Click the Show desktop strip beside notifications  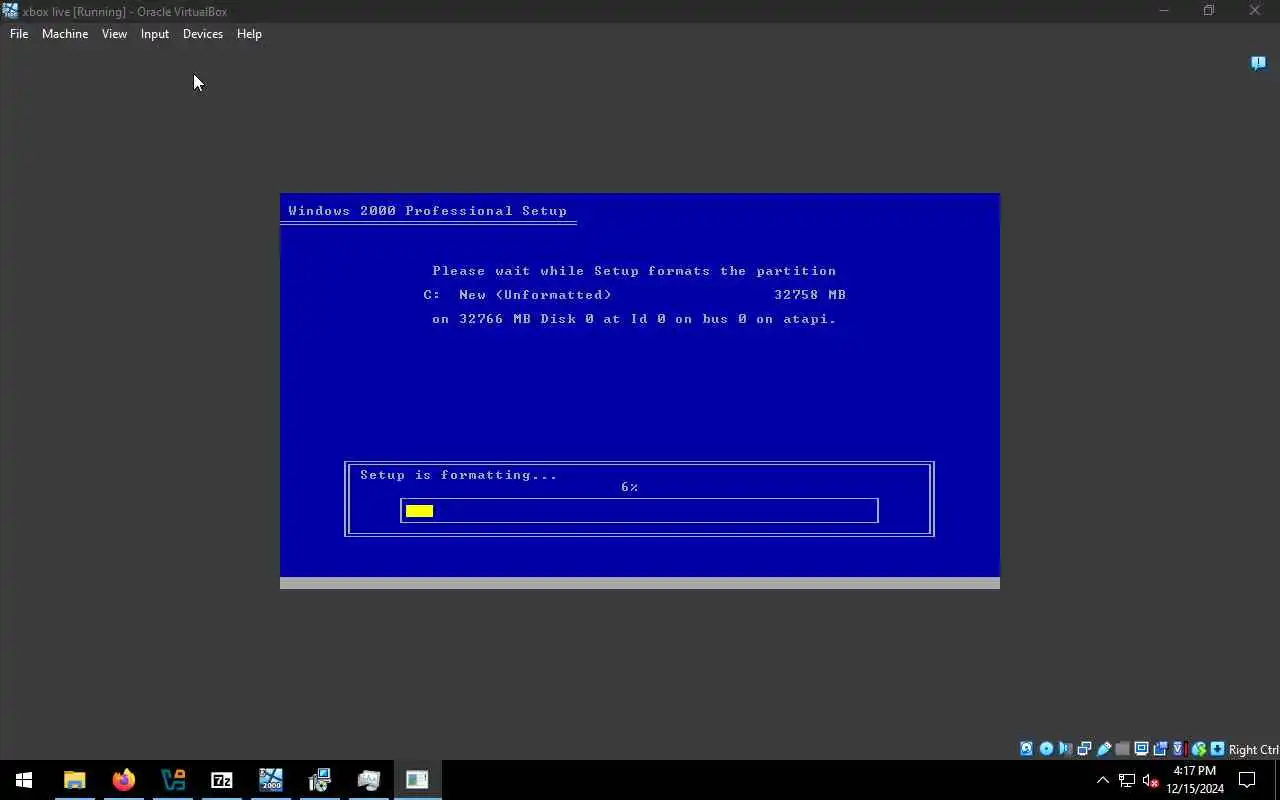[x=1277, y=780]
